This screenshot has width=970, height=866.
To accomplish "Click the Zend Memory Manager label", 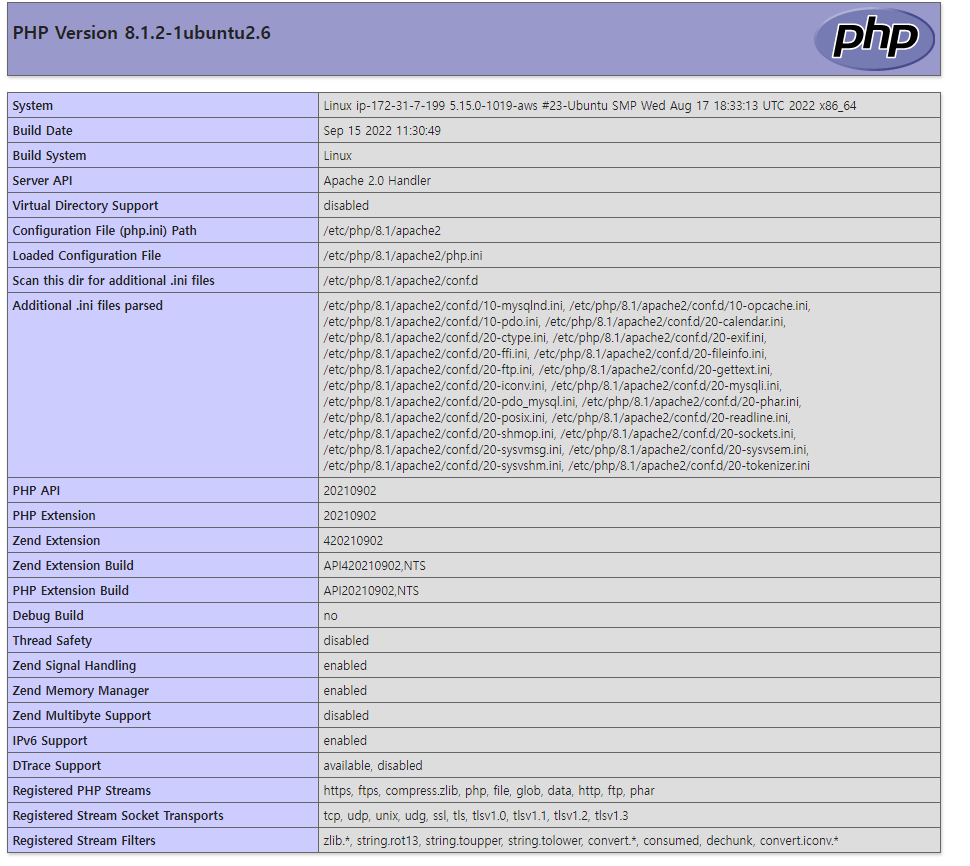I will [x=80, y=690].
